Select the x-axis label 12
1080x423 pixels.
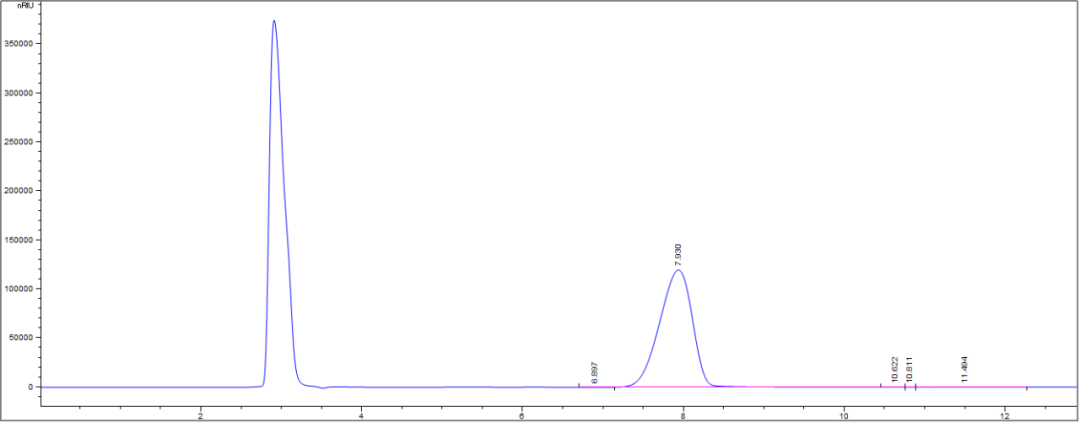click(x=1003, y=414)
